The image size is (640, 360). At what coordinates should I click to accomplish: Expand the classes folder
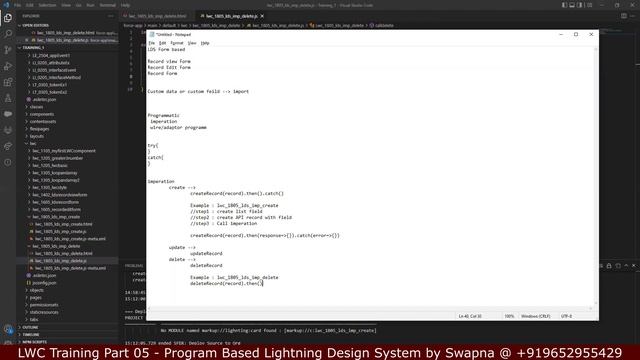pos(36,107)
